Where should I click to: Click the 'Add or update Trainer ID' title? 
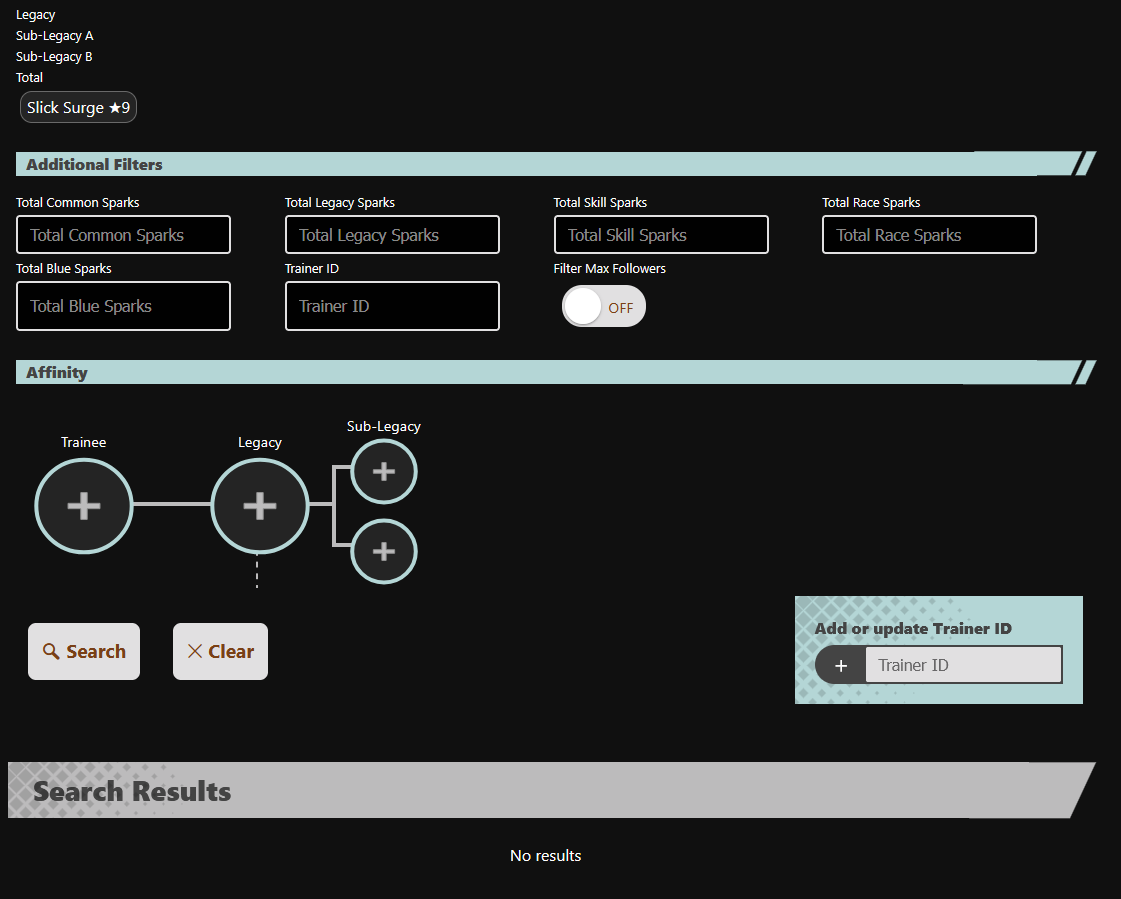[913, 628]
